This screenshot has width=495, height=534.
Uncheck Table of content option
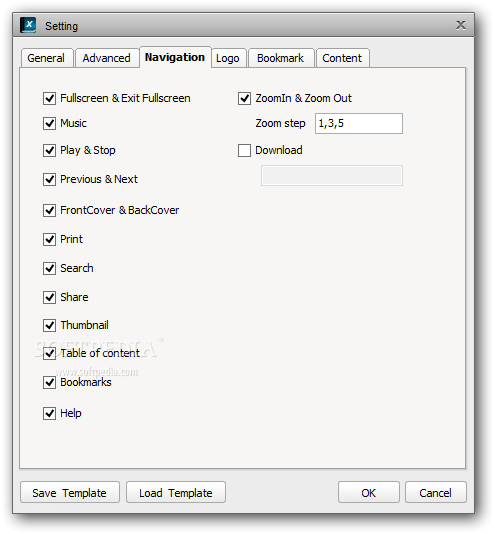(49, 354)
